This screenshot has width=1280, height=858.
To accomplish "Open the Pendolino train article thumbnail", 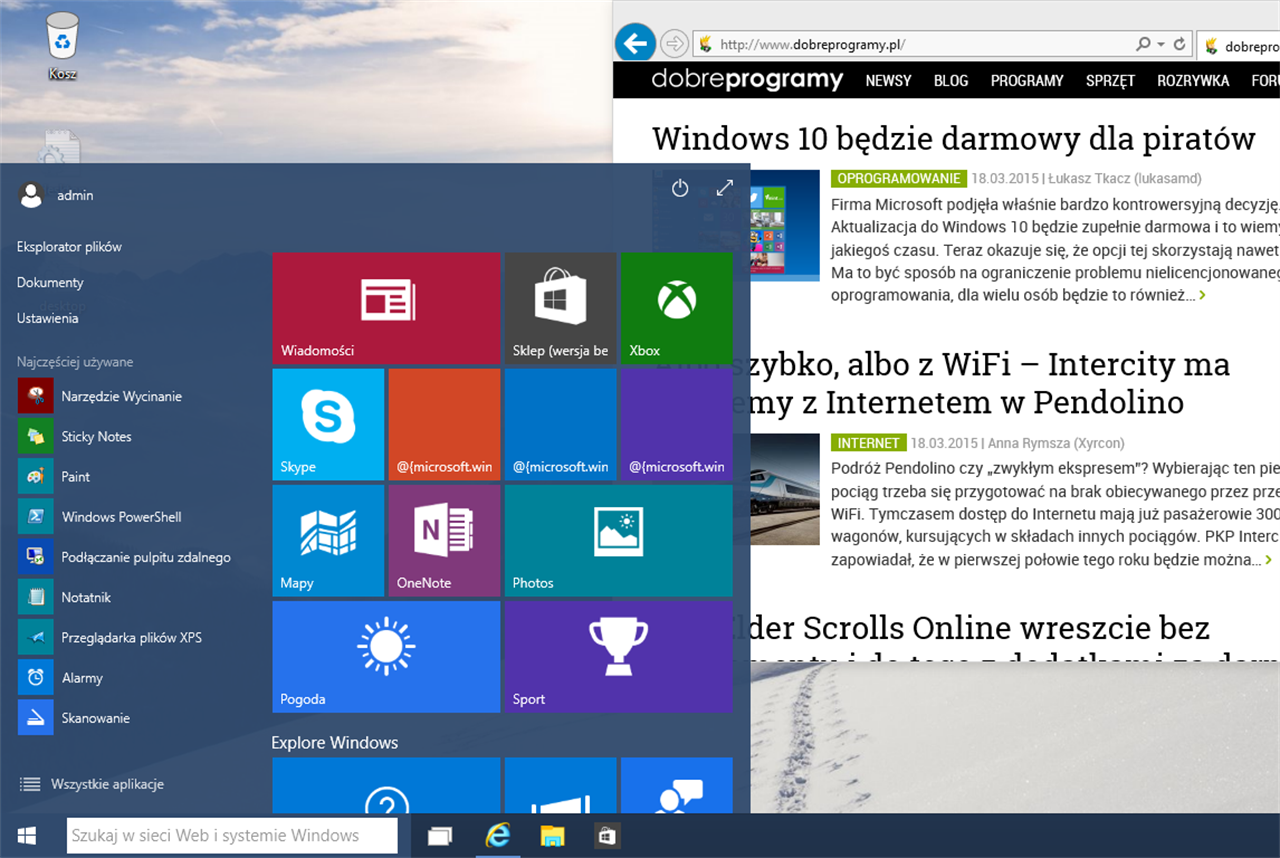I will [784, 489].
